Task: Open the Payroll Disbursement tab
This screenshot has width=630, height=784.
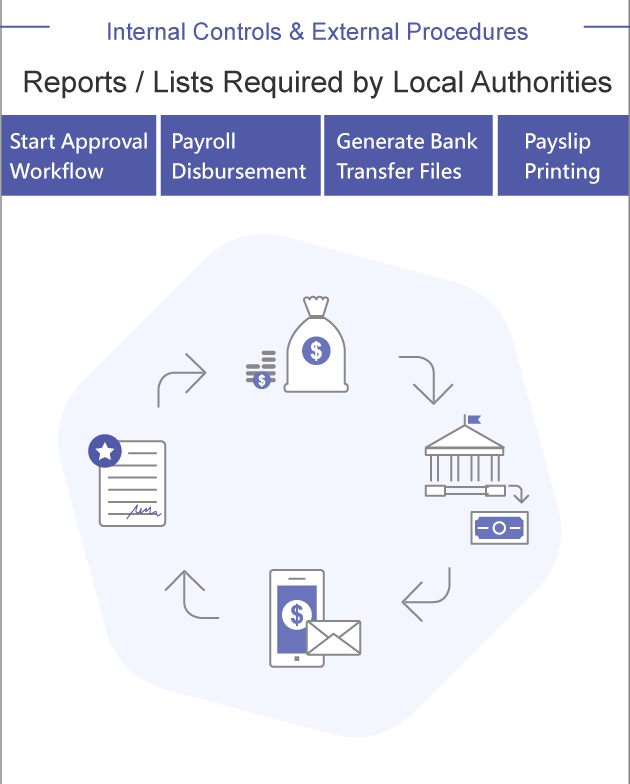Action: tap(239, 156)
